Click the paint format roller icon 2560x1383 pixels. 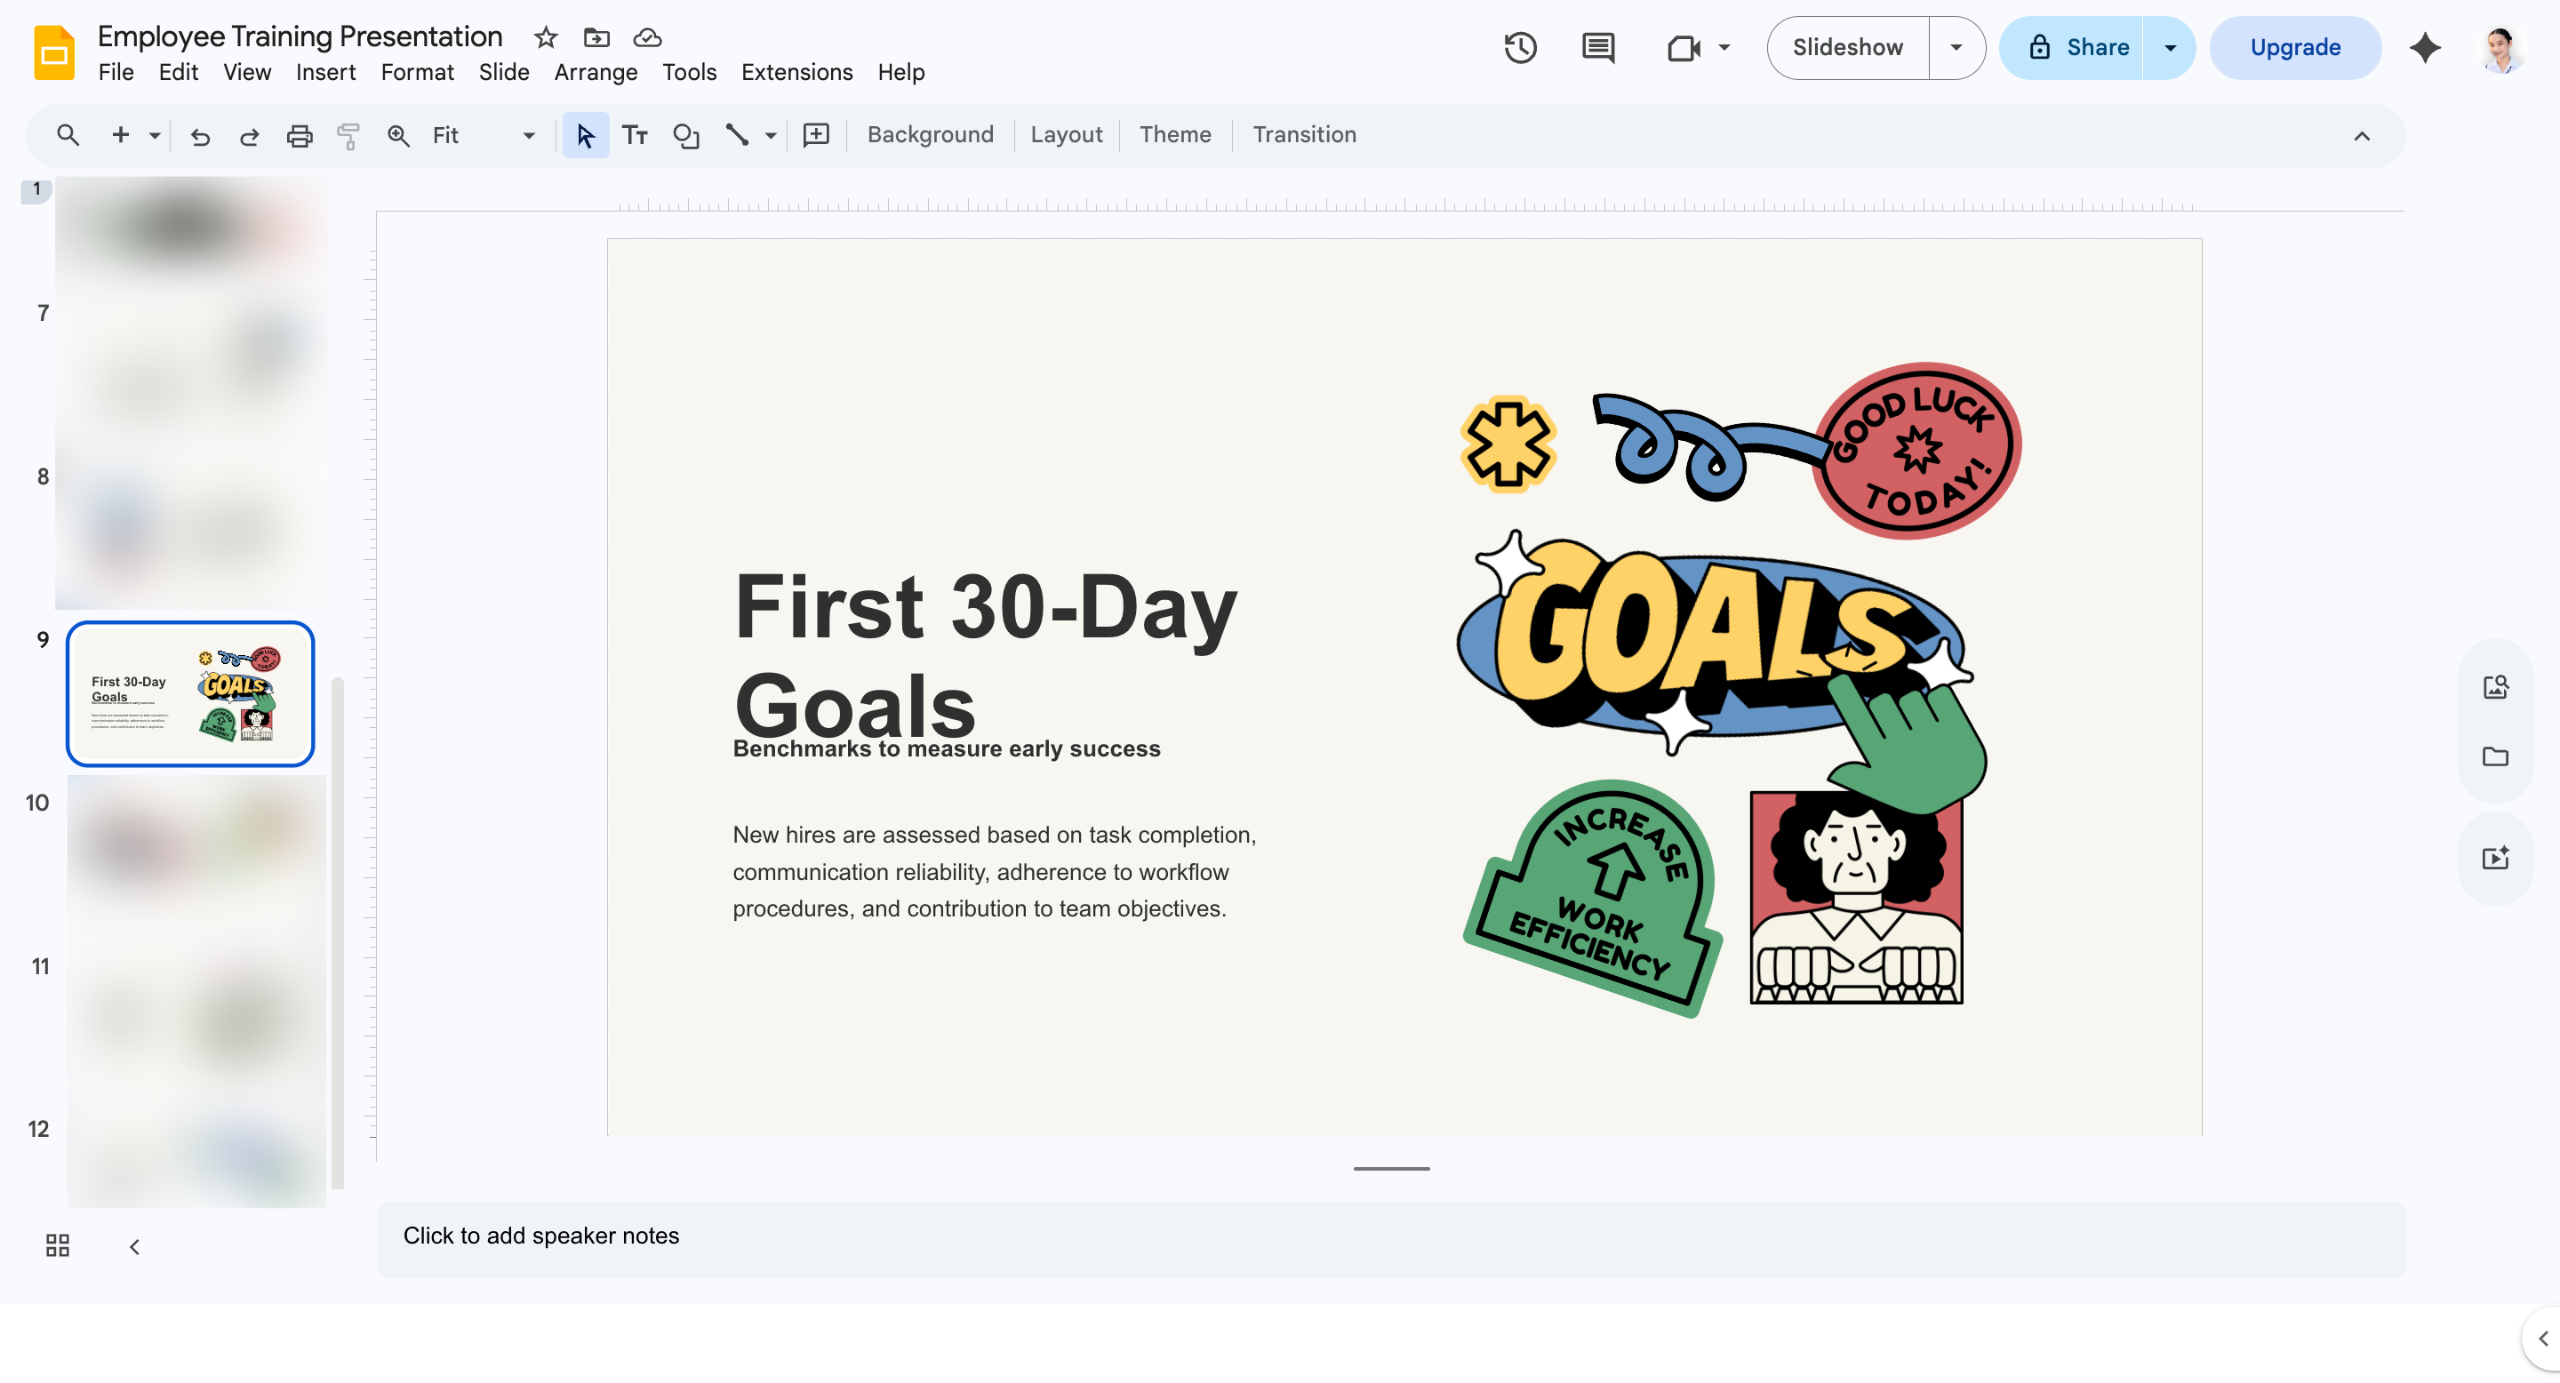click(348, 135)
